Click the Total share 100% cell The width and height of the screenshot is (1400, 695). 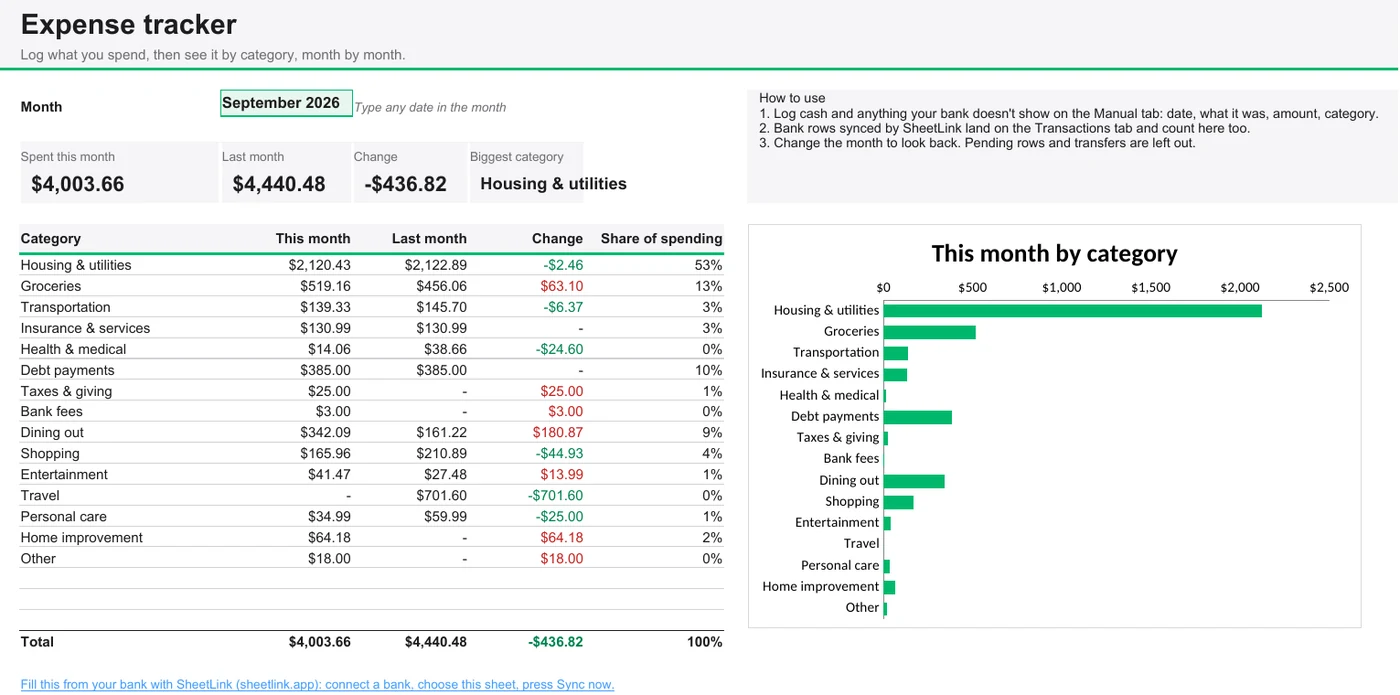click(705, 642)
